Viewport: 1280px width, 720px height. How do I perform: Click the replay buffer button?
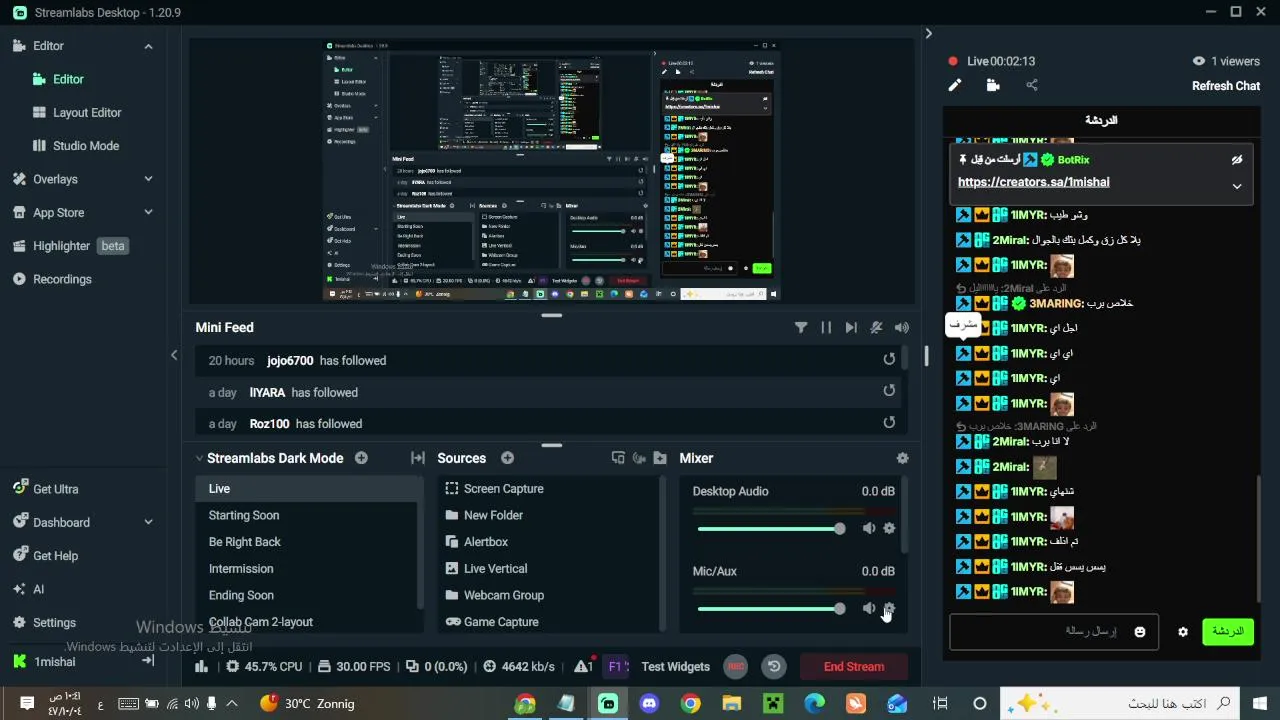click(773, 666)
